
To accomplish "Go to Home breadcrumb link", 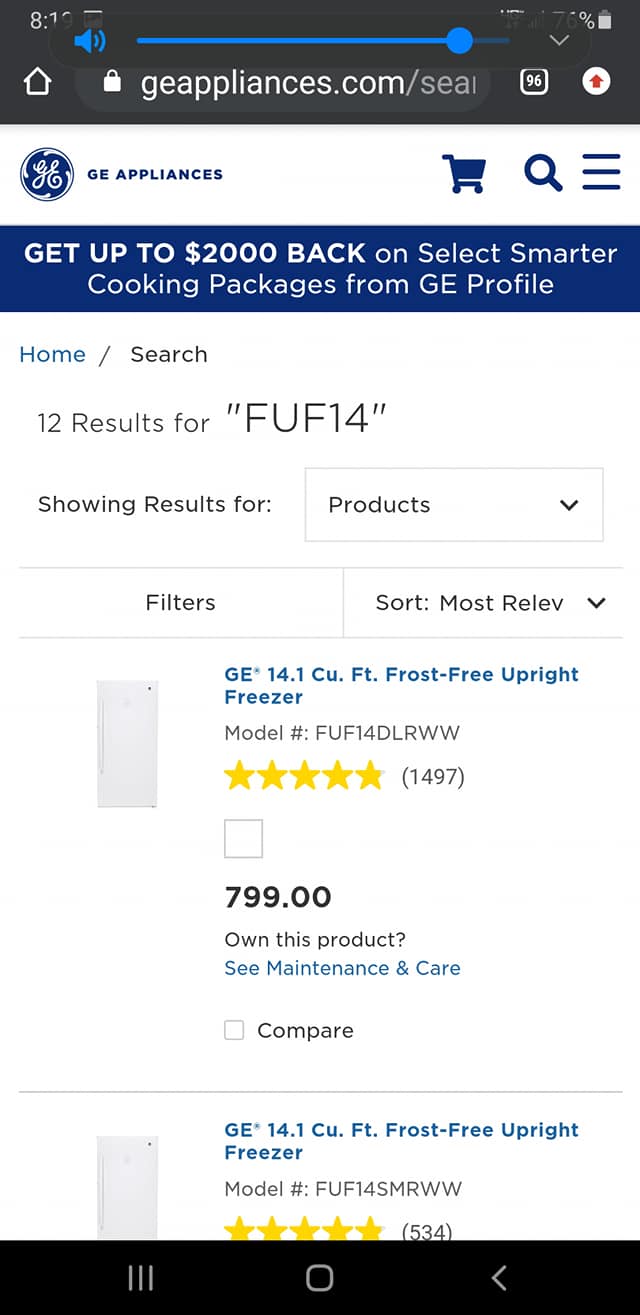I will pos(52,355).
